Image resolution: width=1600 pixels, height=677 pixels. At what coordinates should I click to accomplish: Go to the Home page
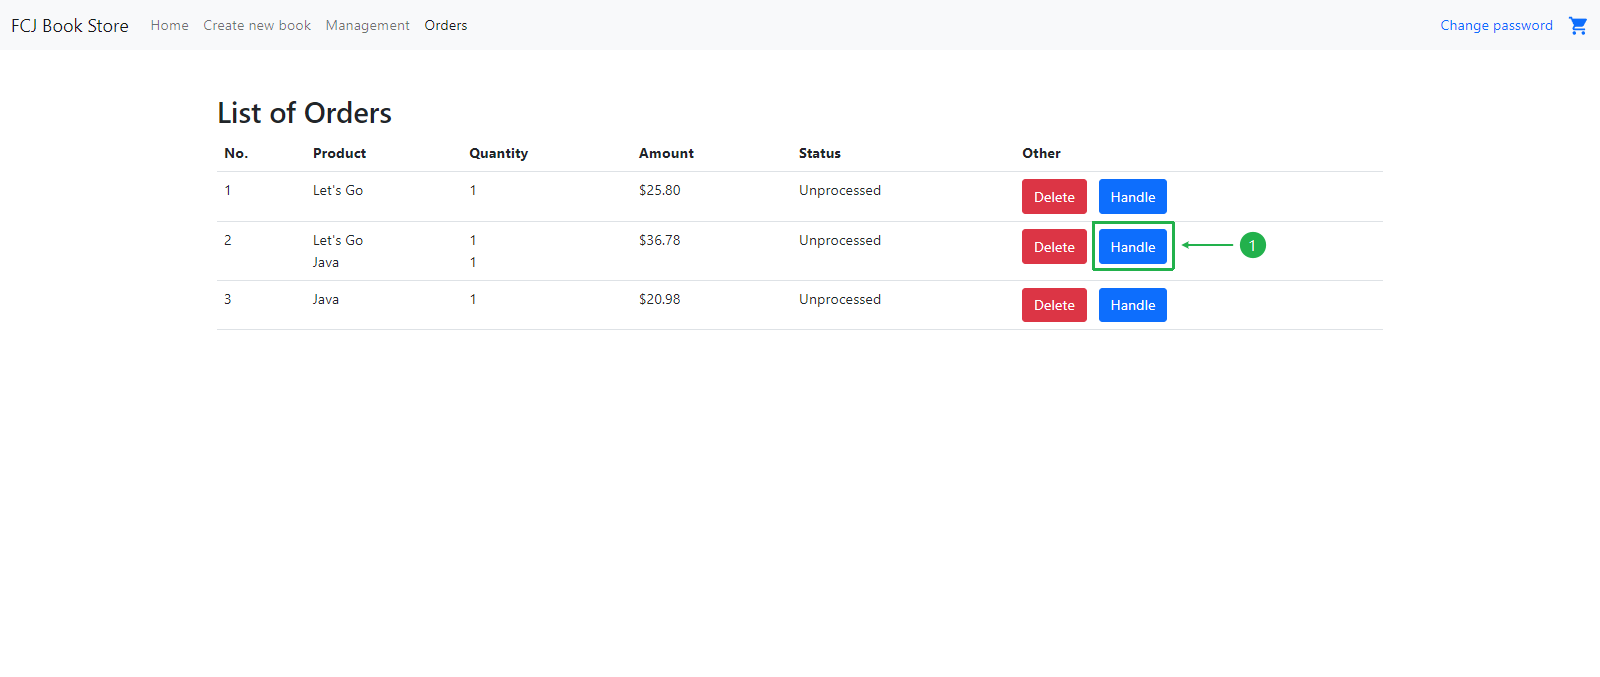tap(169, 25)
